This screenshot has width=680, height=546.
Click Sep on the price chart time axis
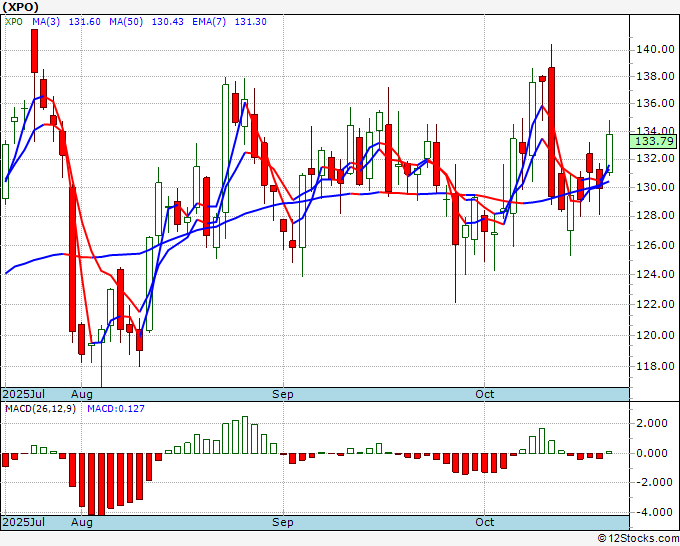click(x=283, y=394)
